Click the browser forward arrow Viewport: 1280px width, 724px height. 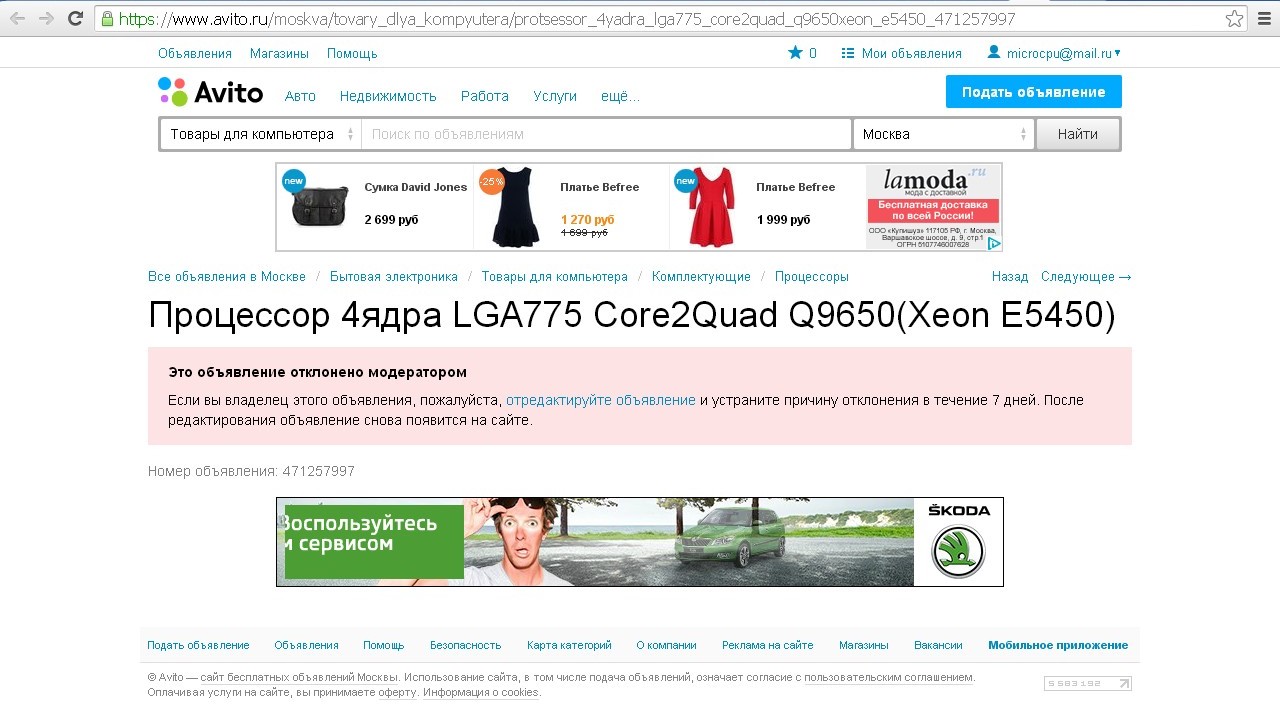46,18
